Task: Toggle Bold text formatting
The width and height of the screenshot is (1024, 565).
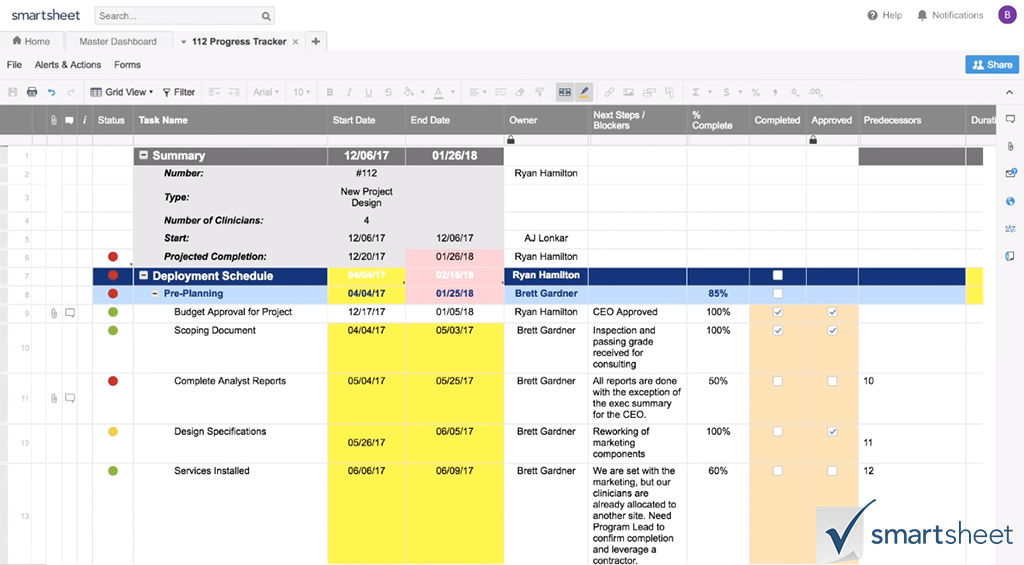Action: [x=330, y=92]
